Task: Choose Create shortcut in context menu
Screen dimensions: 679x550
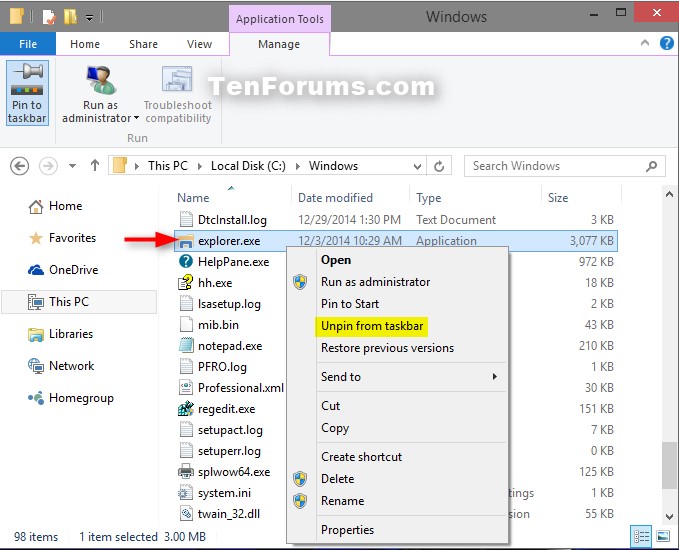Action: 361,457
